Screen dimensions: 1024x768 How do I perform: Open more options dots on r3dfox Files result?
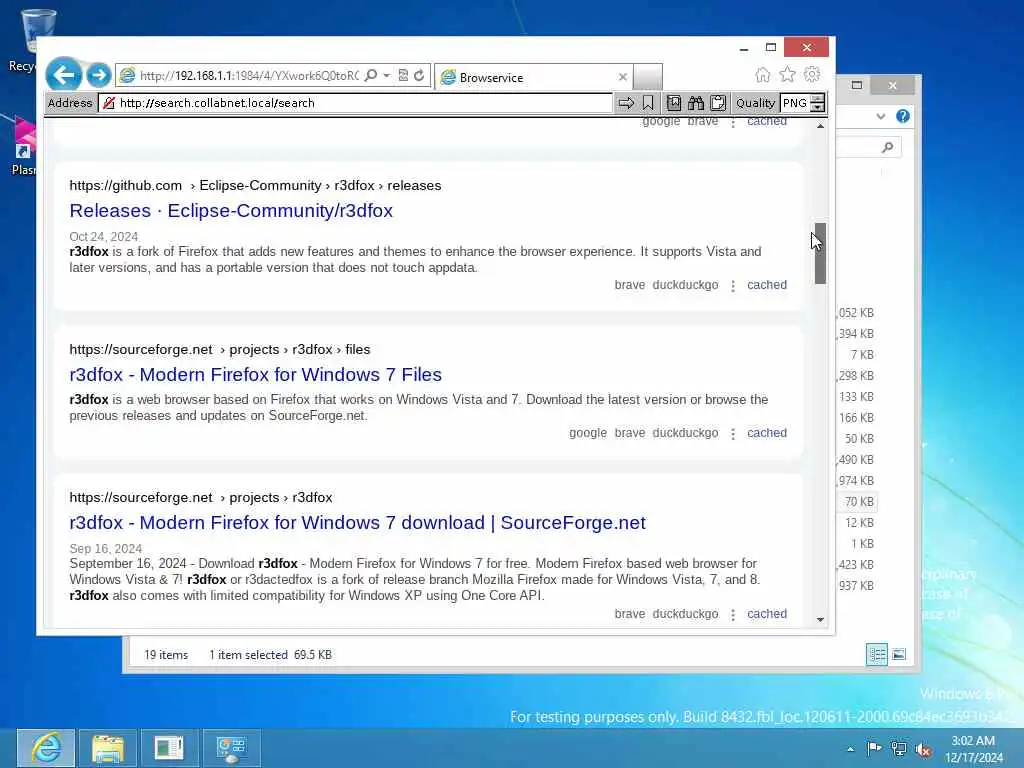(733, 434)
